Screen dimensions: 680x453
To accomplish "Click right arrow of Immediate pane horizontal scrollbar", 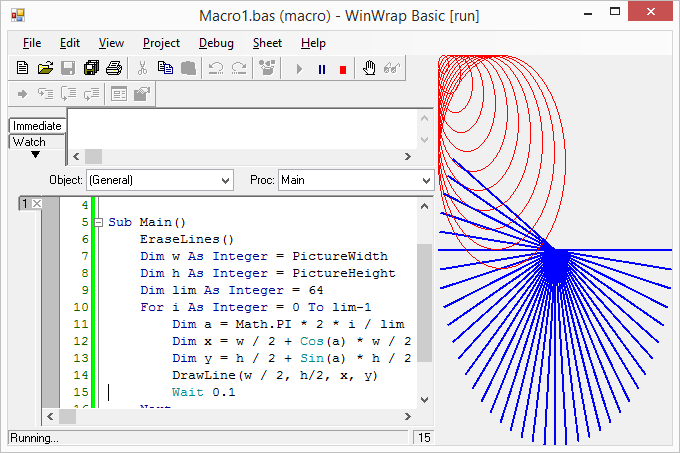I will tap(407, 157).
